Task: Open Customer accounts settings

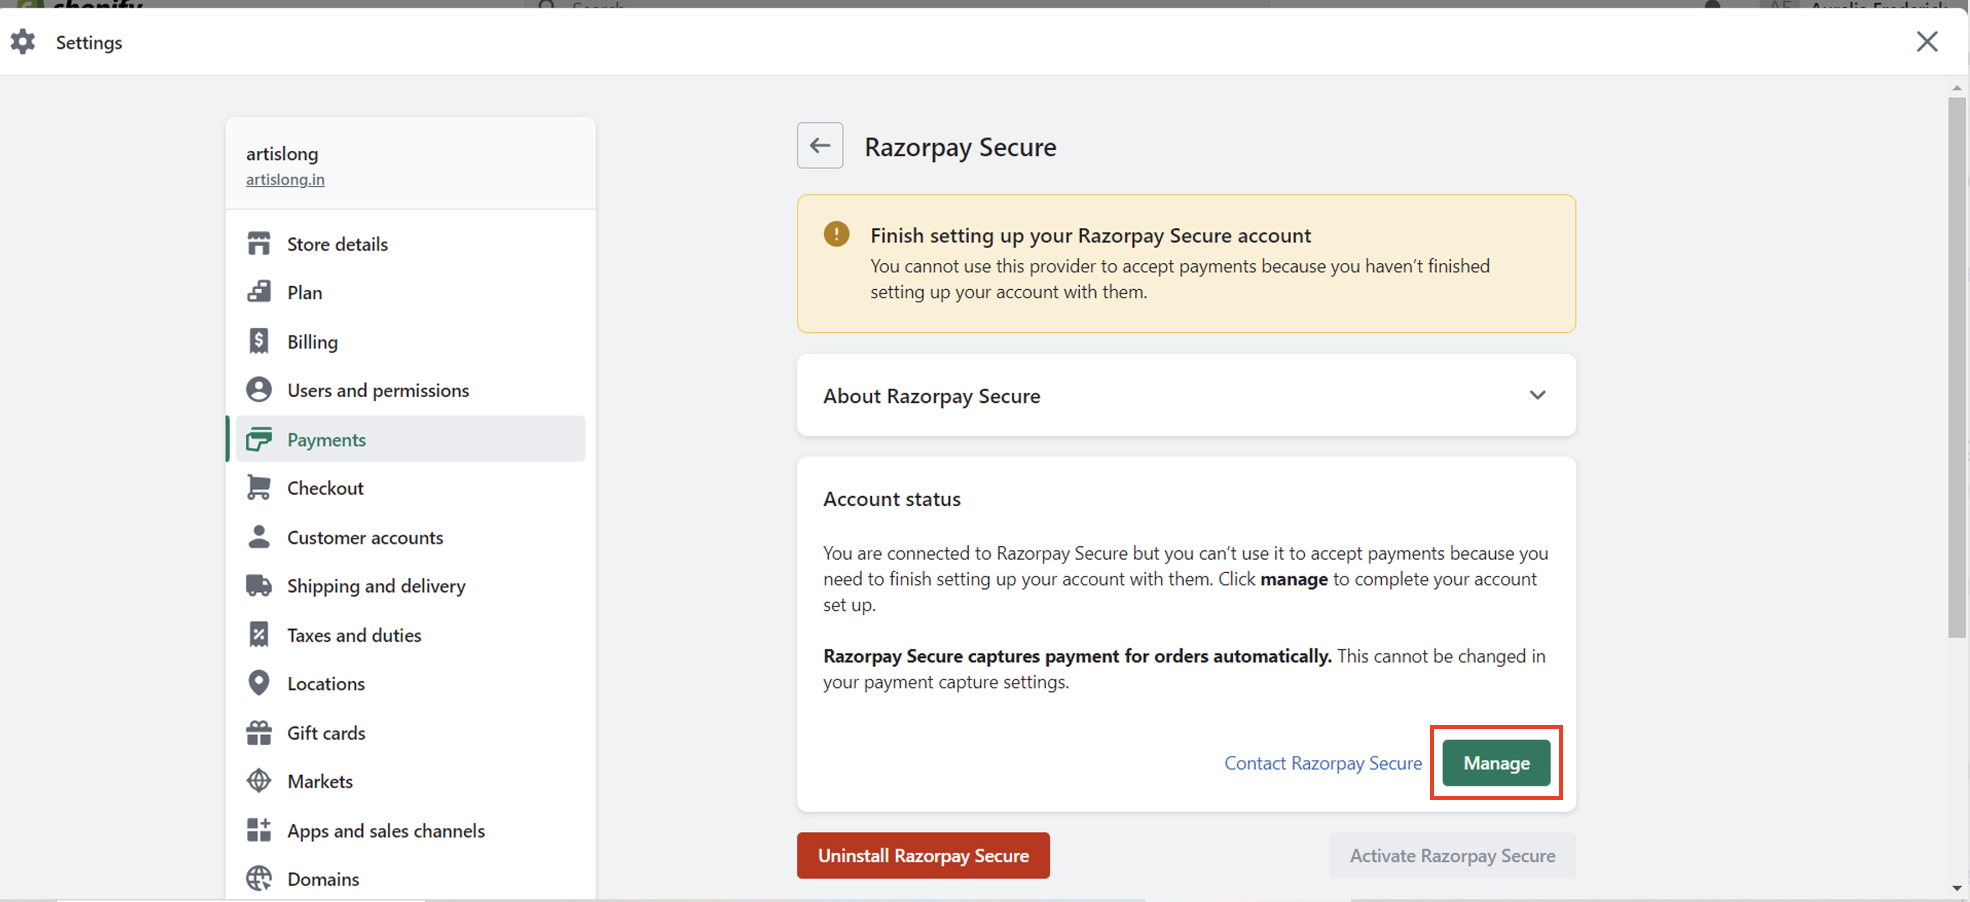Action: point(408,537)
